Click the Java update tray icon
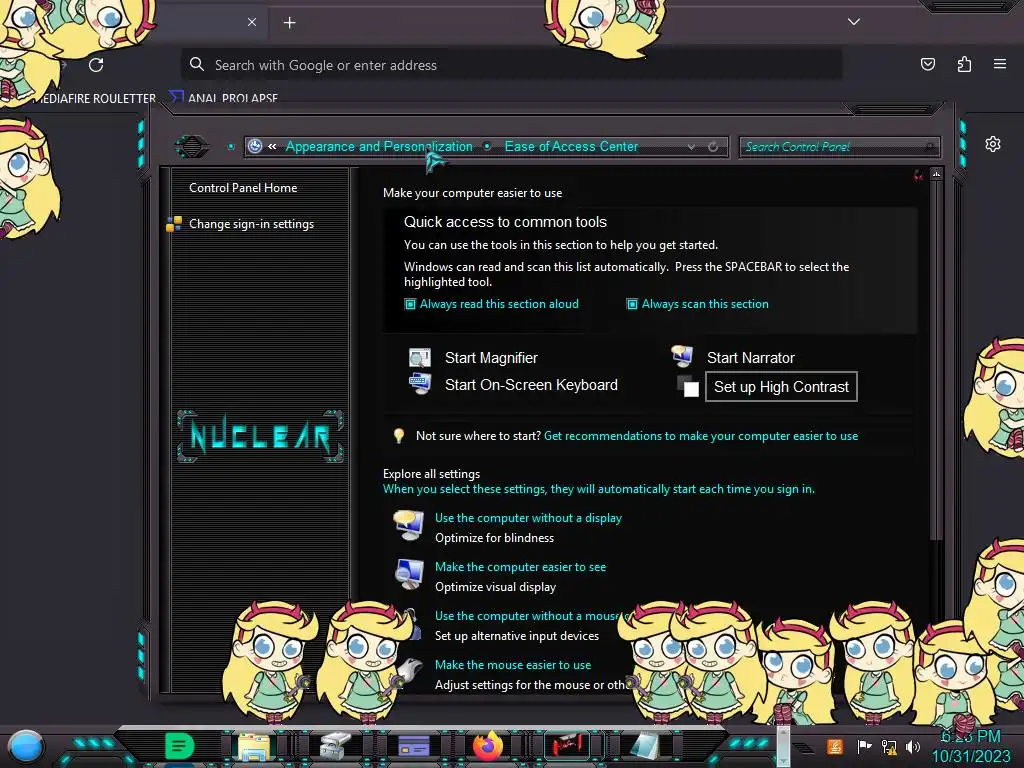Image resolution: width=1024 pixels, height=768 pixels. (835, 746)
